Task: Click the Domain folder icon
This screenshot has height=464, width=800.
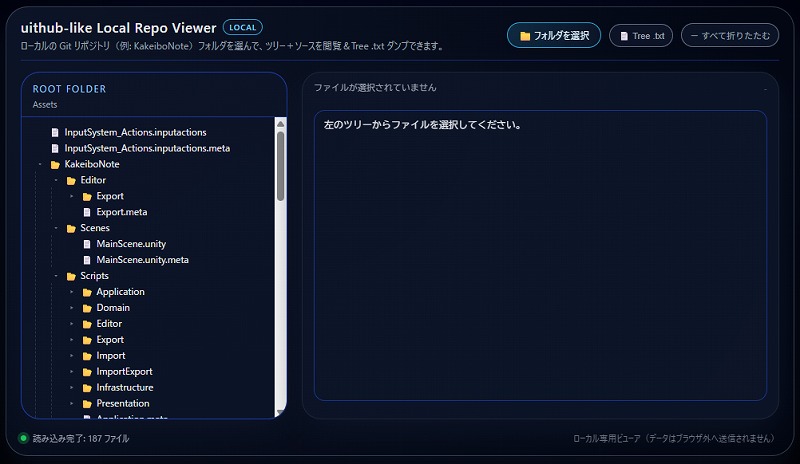Action: click(x=87, y=308)
